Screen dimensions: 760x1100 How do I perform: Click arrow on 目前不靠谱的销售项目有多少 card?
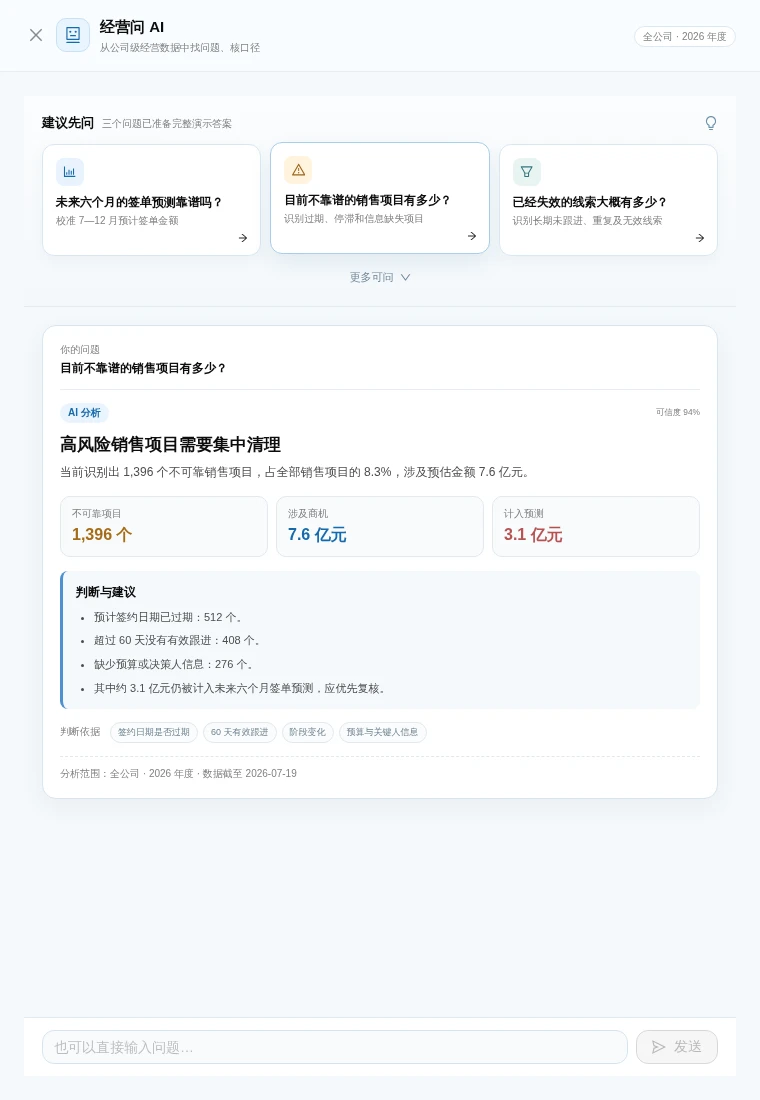point(472,236)
